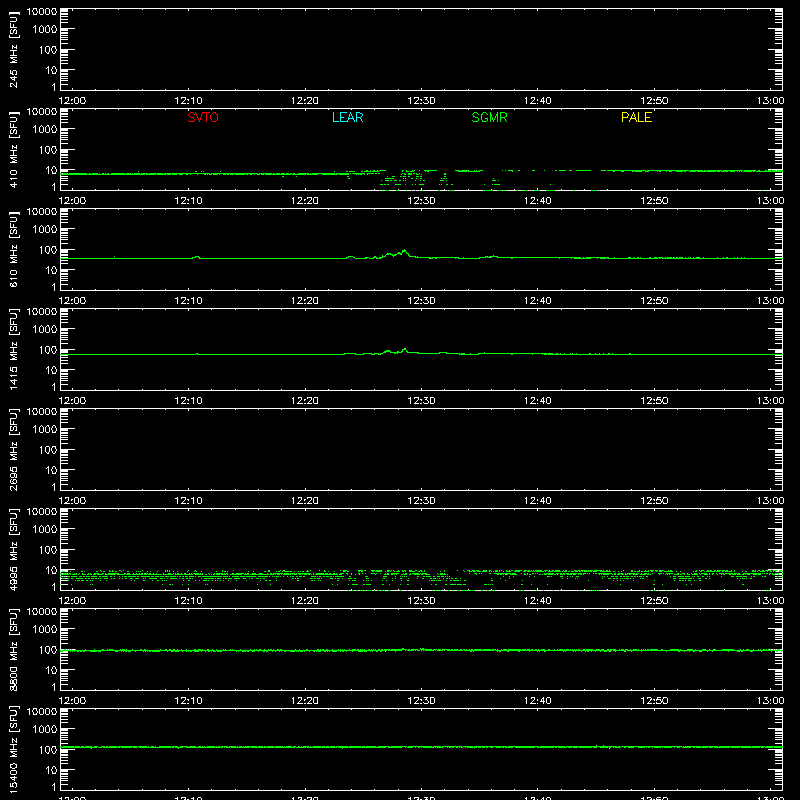Select the 245 MHz [SFU] axis title
The width and height of the screenshot is (800, 800).
14,49
